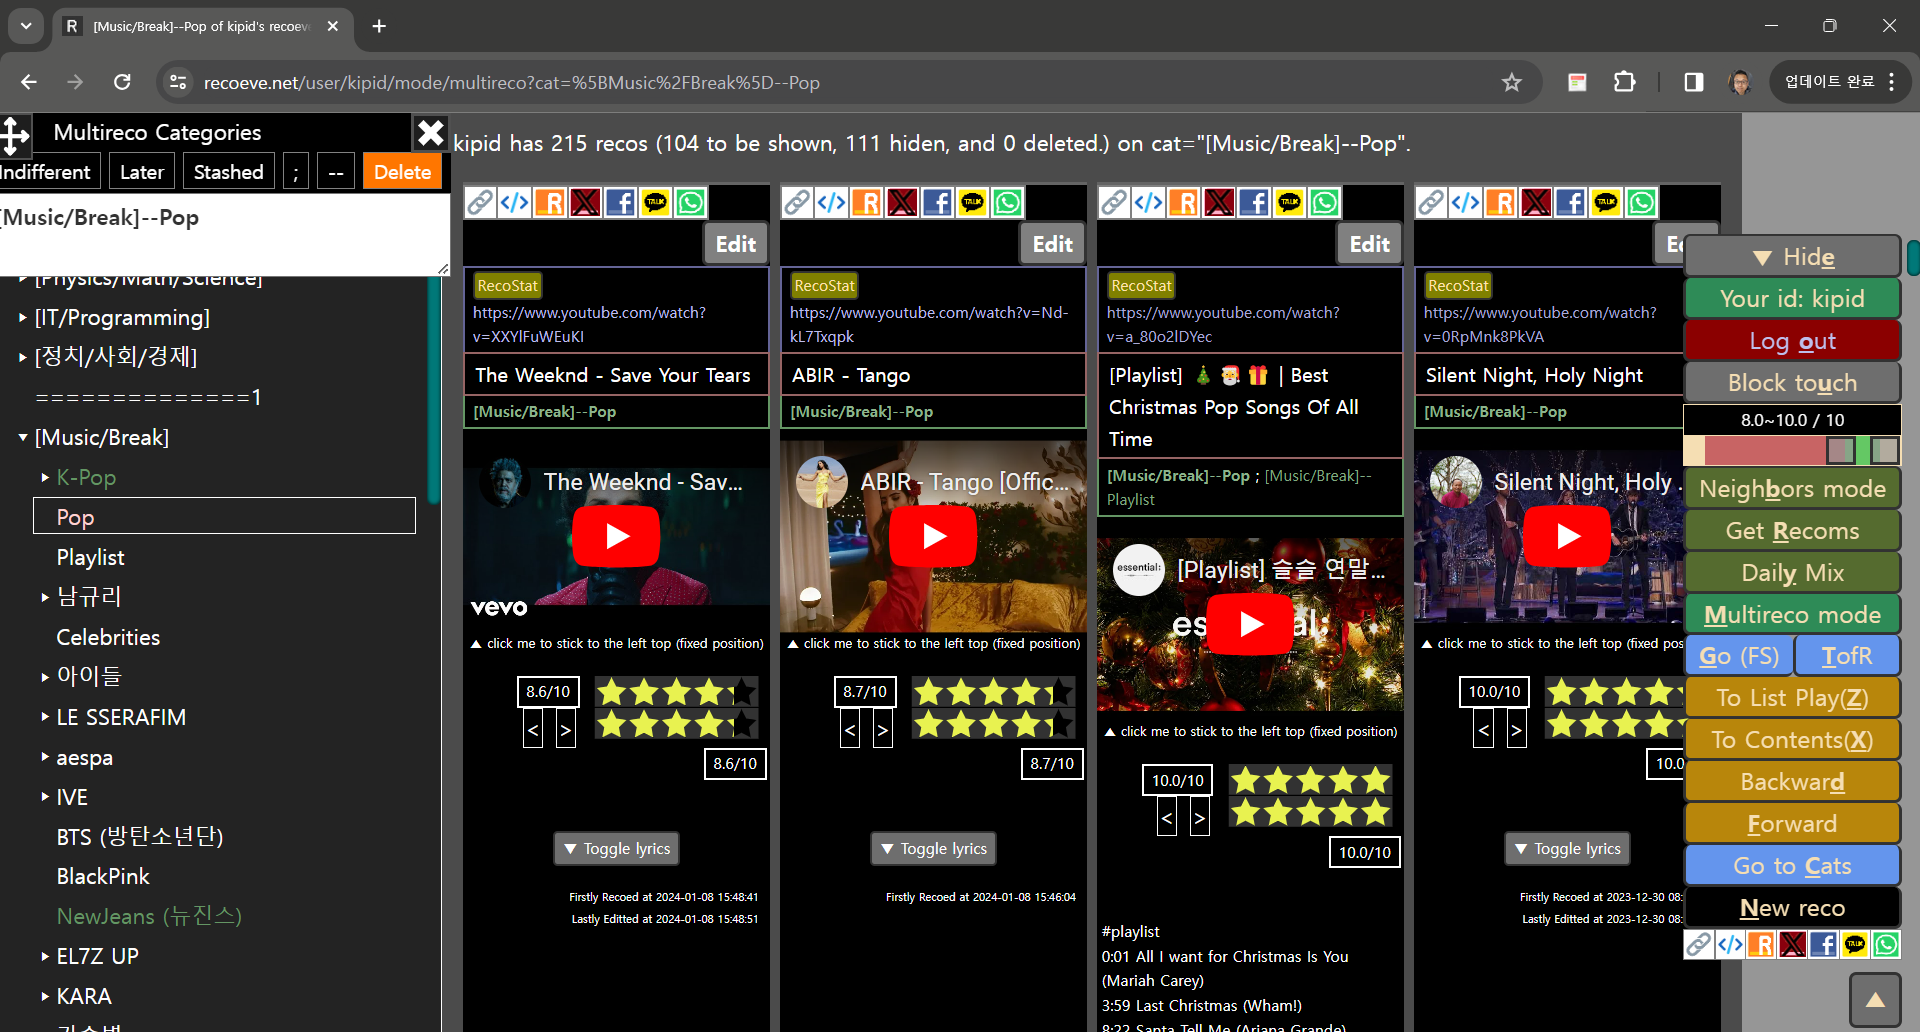Viewport: 1920px width, 1032px height.
Task: Expand the LE SSERAFIM subcategory
Action: pos(45,717)
